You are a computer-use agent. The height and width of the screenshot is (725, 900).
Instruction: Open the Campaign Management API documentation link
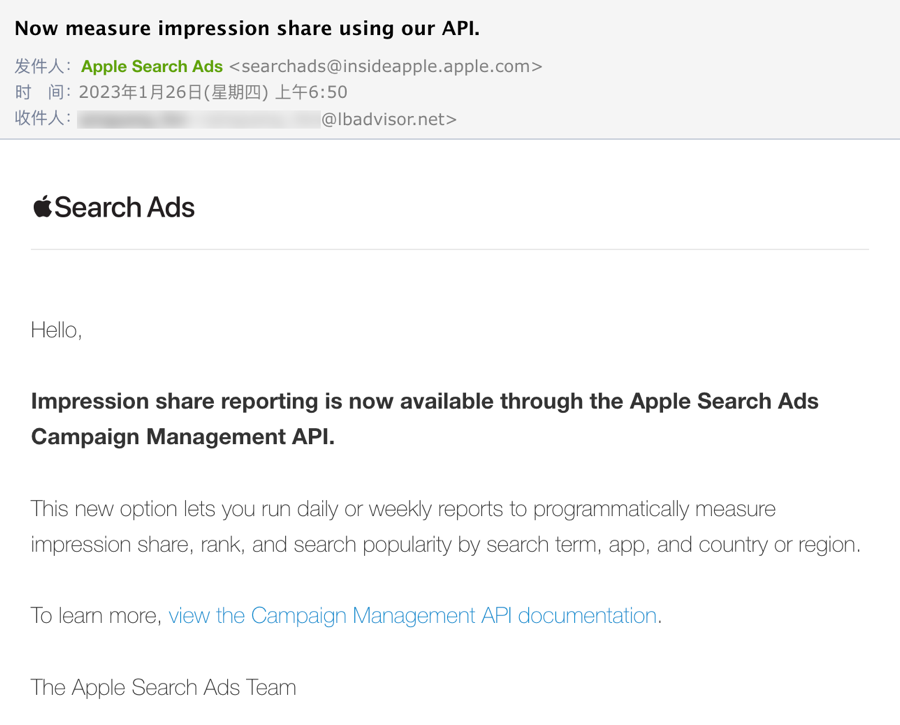[412, 616]
